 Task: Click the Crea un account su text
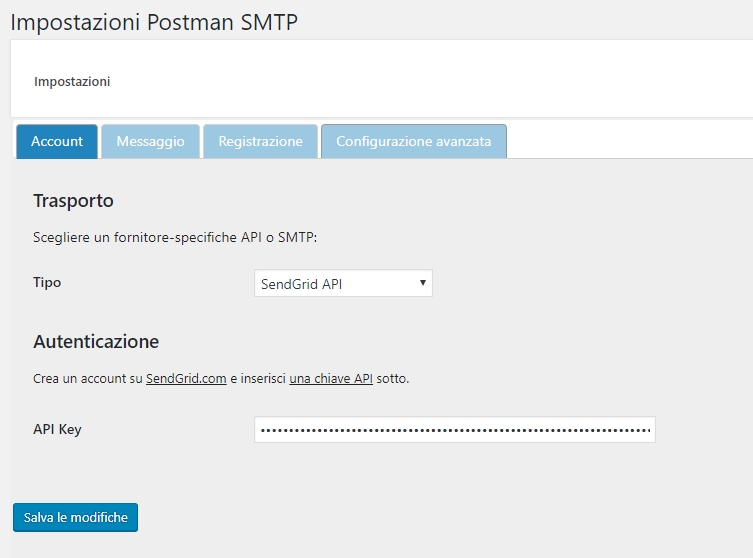click(87, 378)
